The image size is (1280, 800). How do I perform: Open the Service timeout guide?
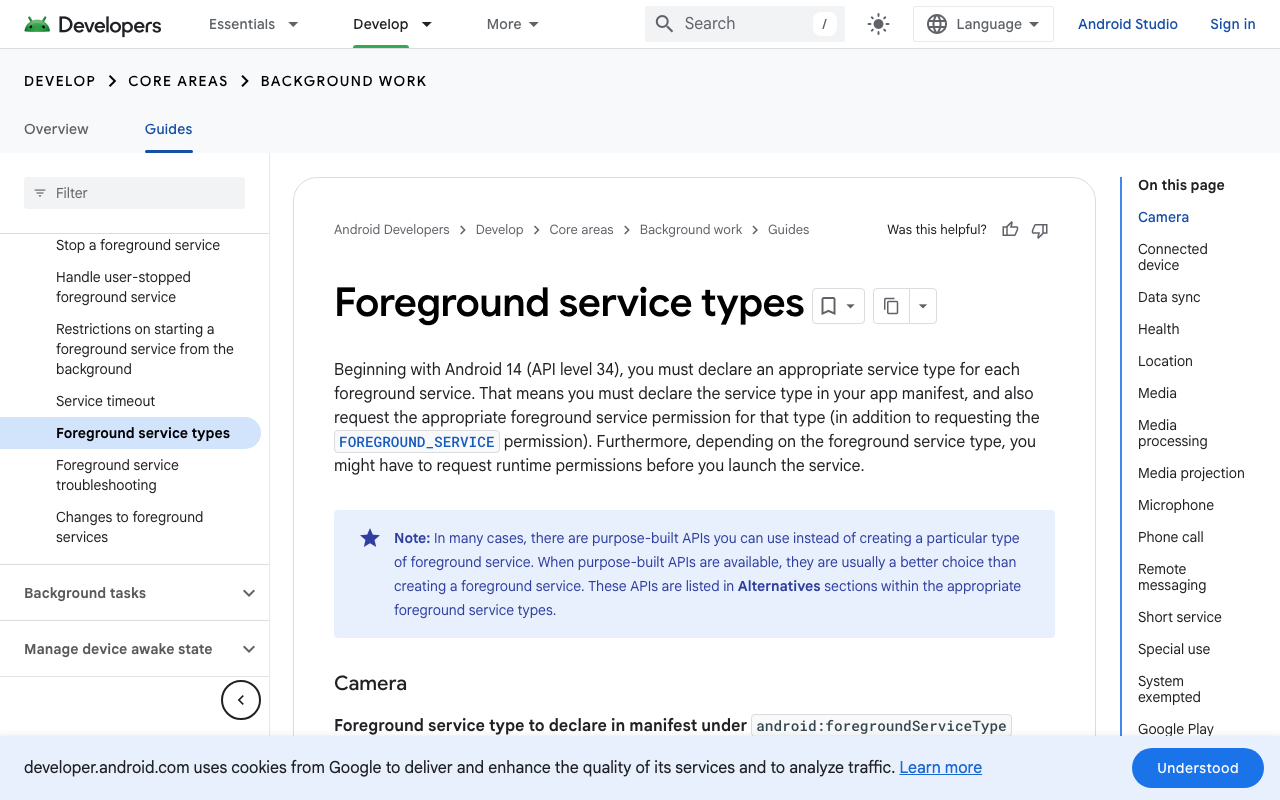tap(105, 401)
